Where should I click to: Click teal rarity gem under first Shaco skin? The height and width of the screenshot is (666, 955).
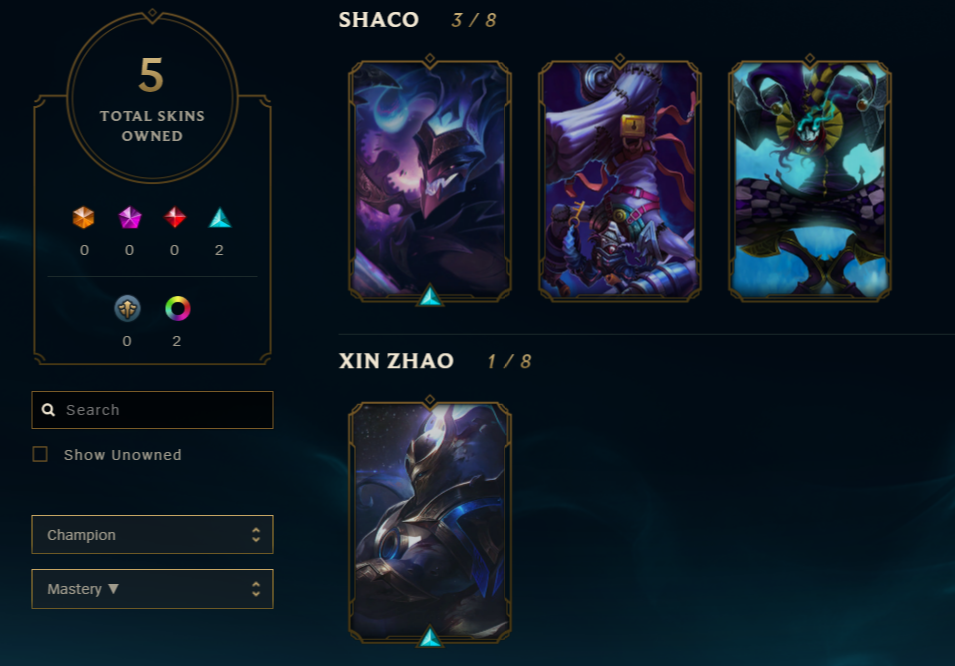tap(430, 296)
